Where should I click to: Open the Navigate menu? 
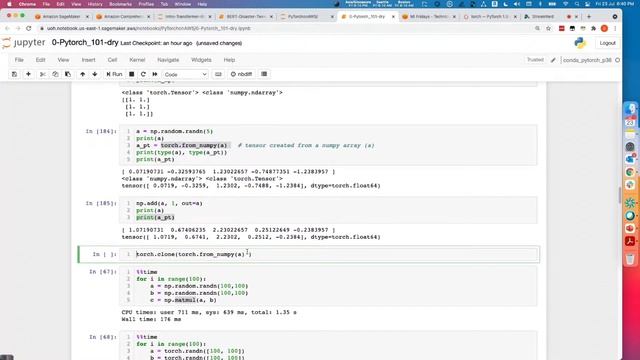168,60
